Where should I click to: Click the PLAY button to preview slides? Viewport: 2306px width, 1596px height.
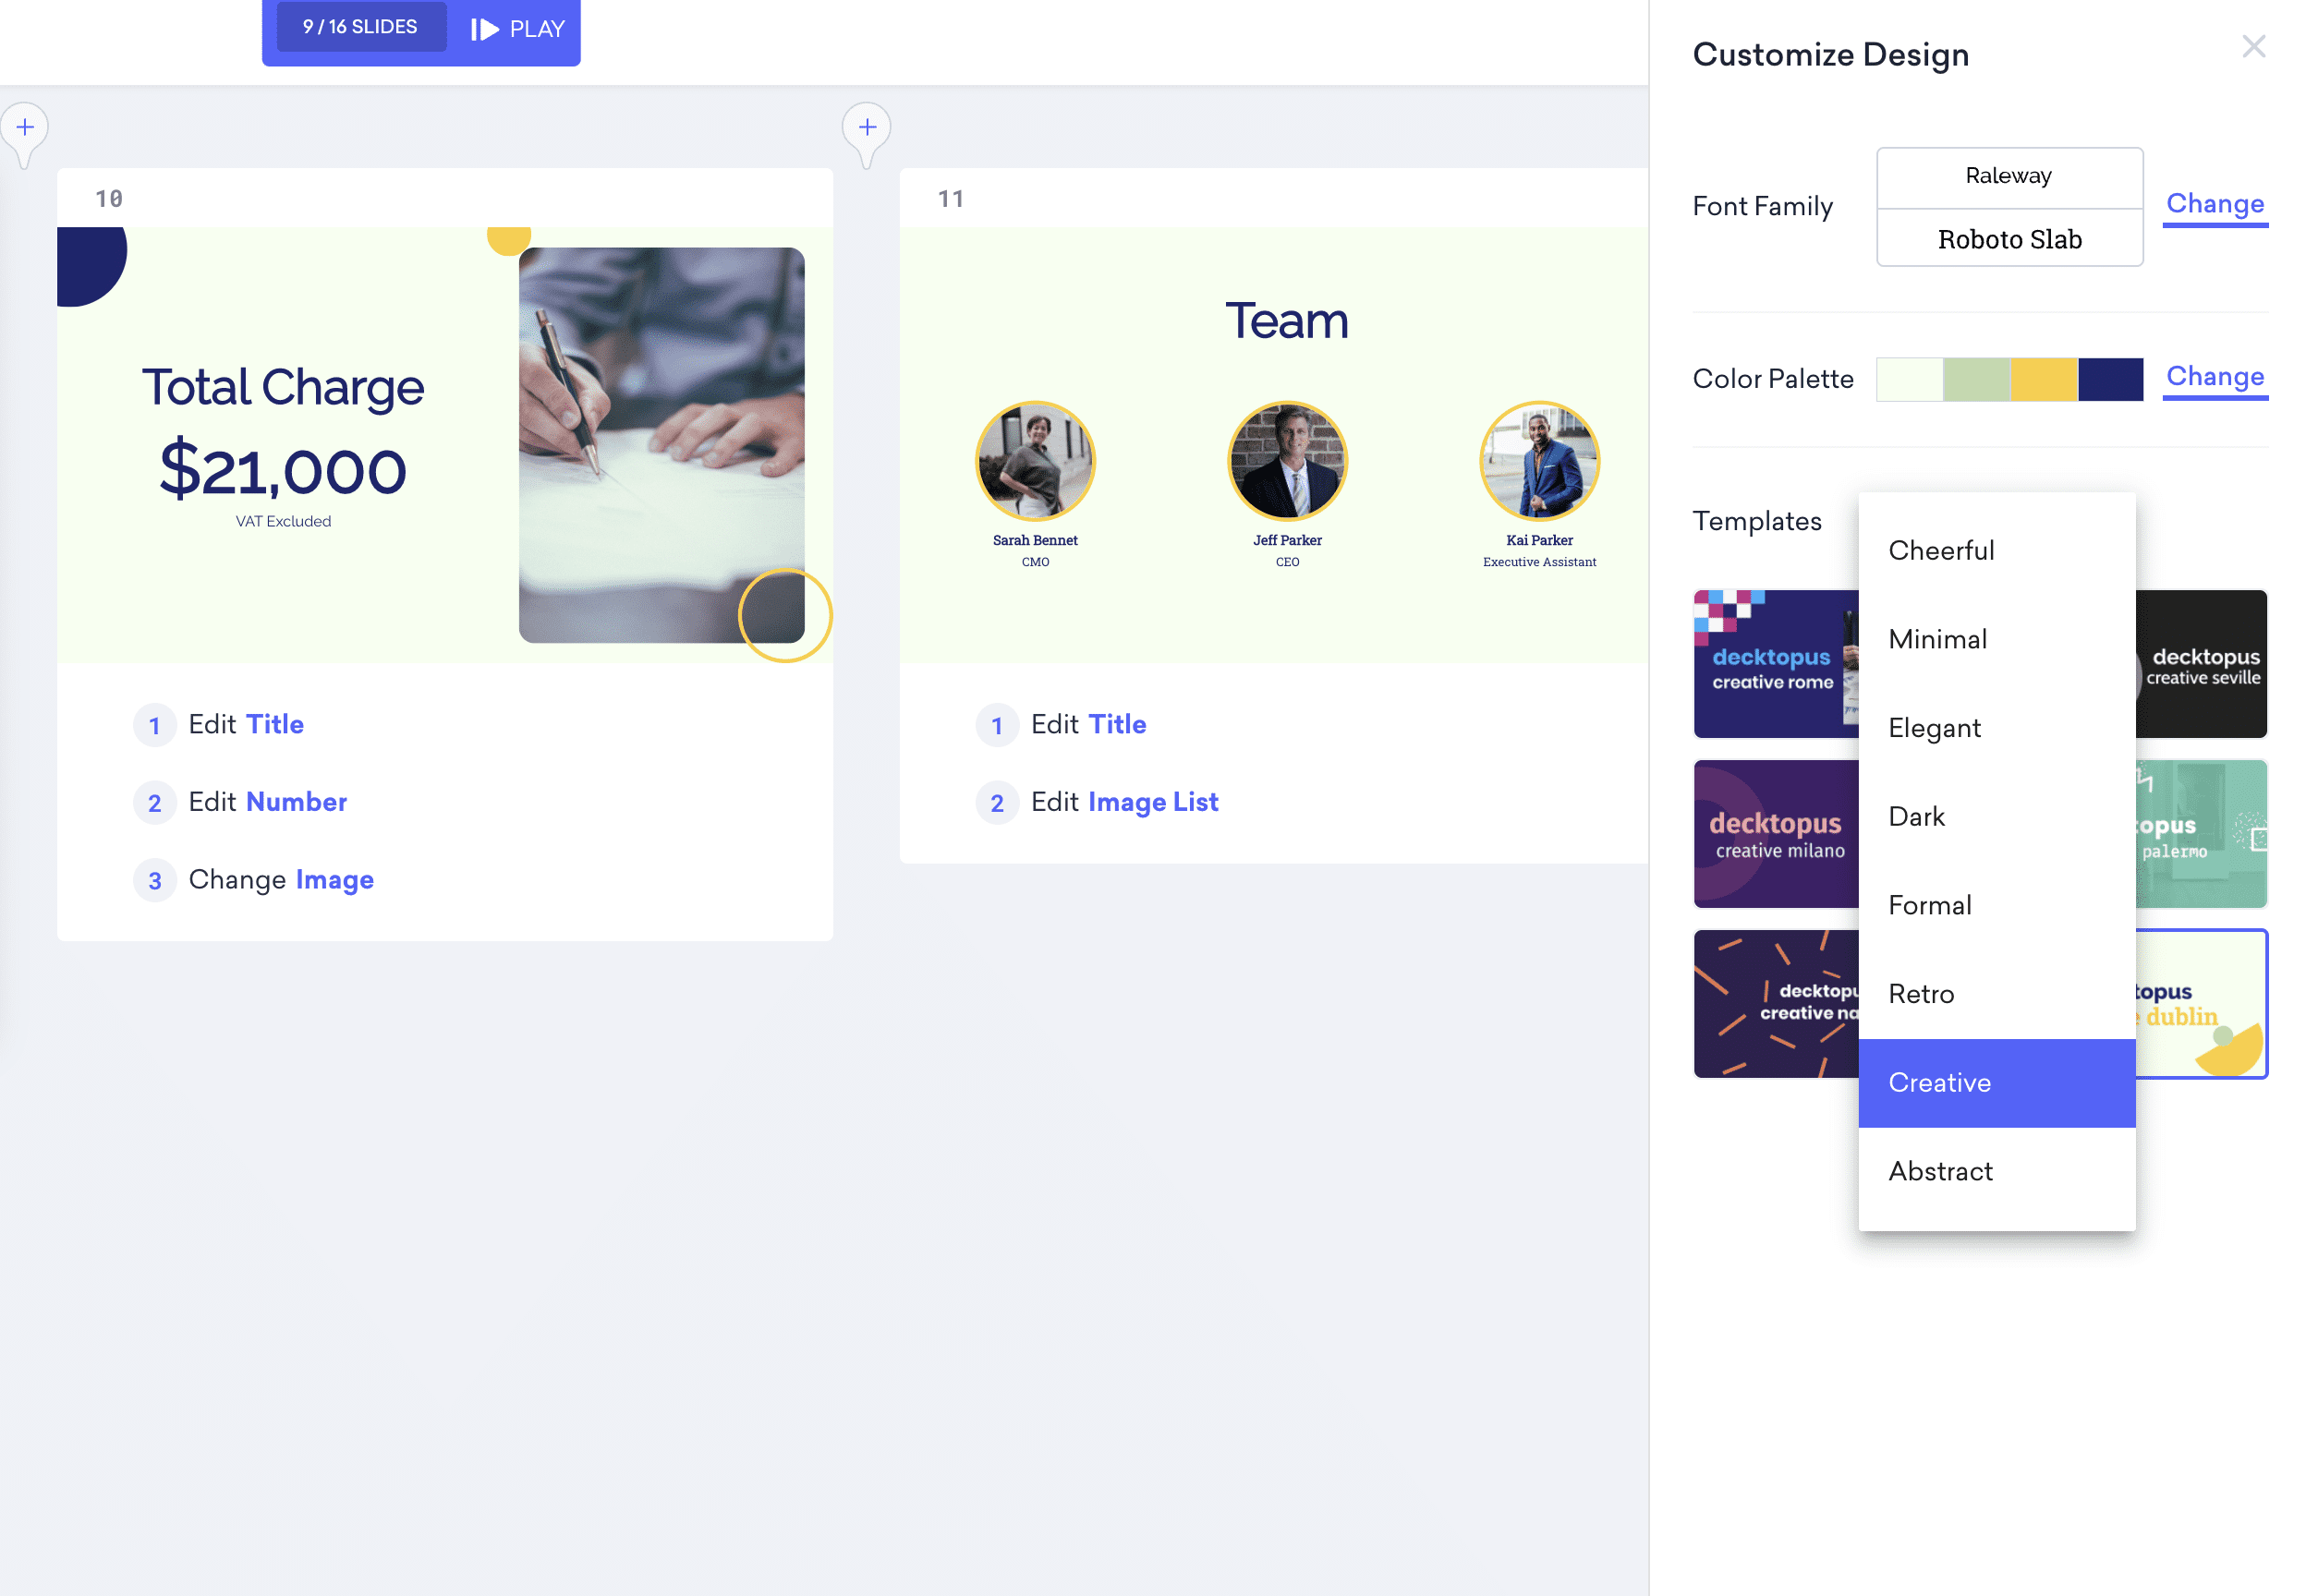tap(518, 28)
